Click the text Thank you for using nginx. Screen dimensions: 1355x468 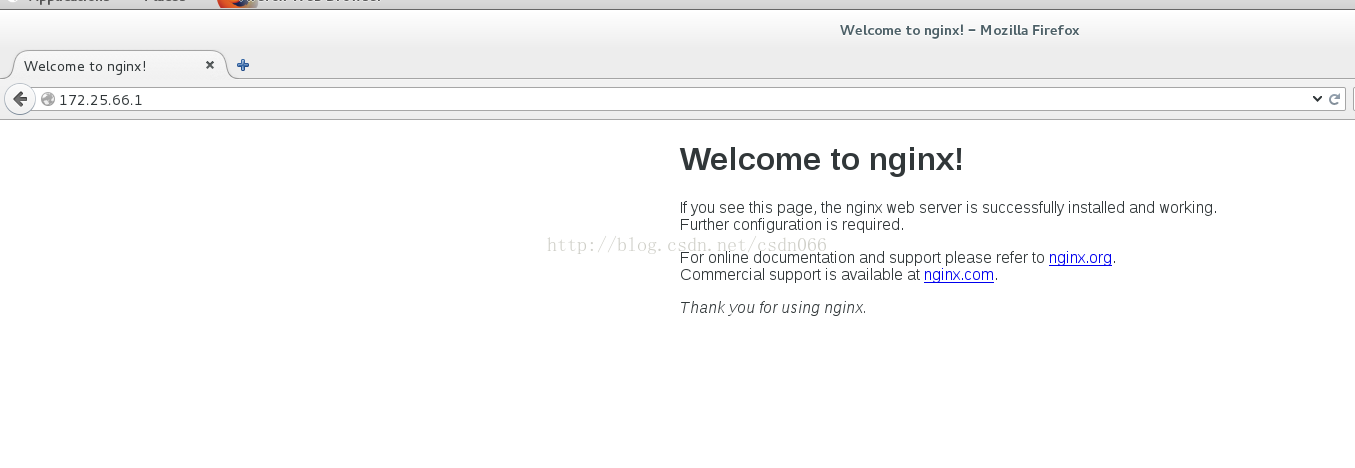(773, 308)
